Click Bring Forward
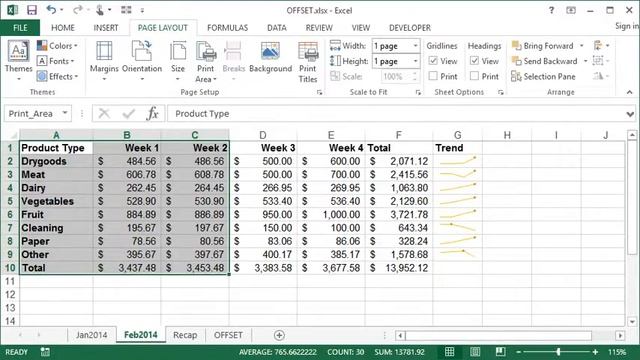The height and width of the screenshot is (360, 640). (x=543, y=46)
